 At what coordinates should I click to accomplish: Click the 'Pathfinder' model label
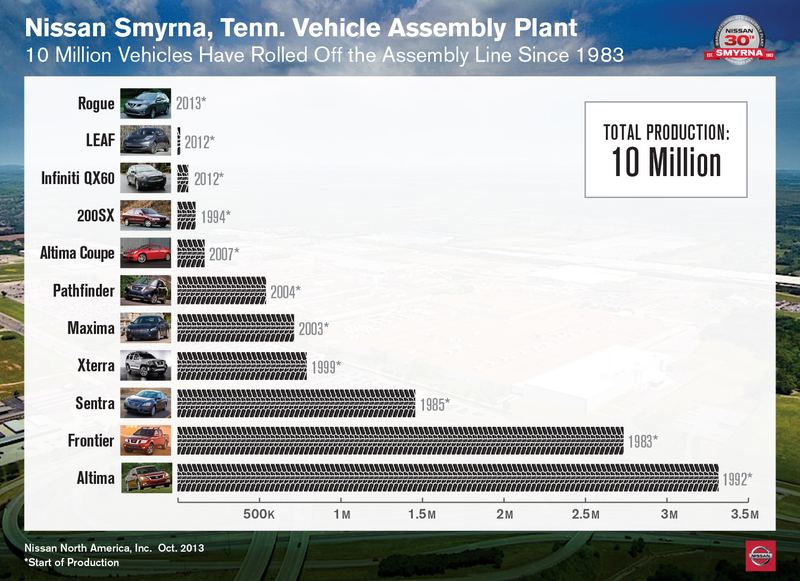84,290
